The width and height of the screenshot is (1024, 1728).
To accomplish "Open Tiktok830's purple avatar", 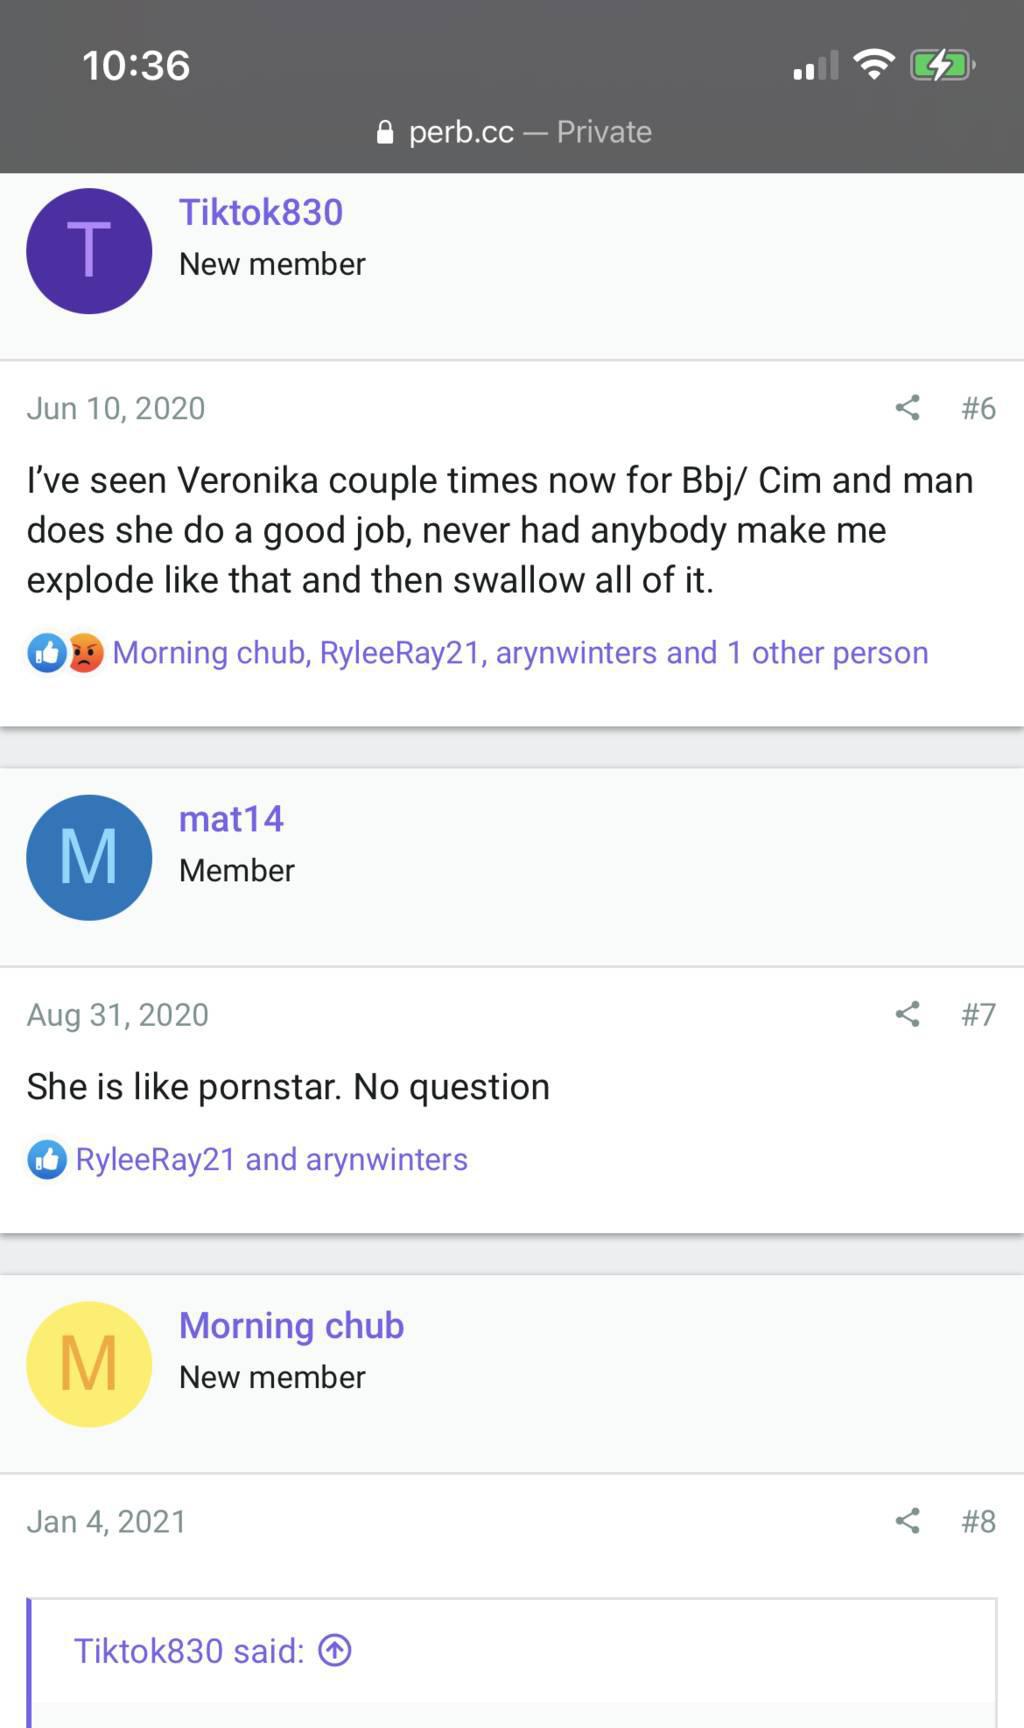I will pyautogui.click(x=89, y=251).
